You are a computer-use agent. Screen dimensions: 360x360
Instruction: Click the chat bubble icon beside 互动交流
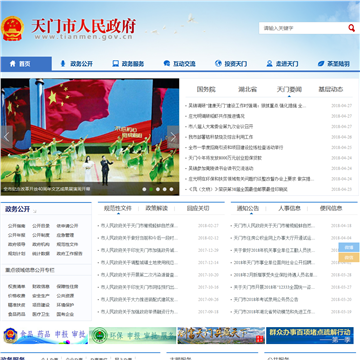(x=167, y=63)
